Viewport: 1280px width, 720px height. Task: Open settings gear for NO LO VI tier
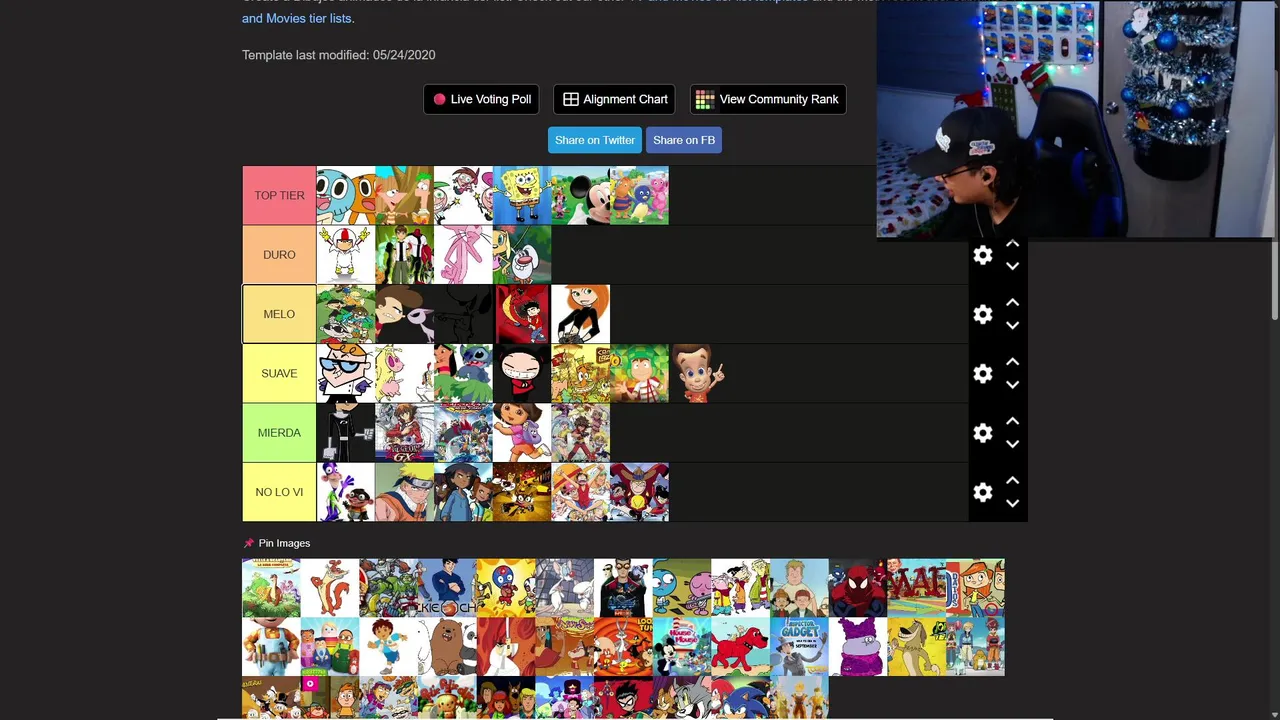983,492
